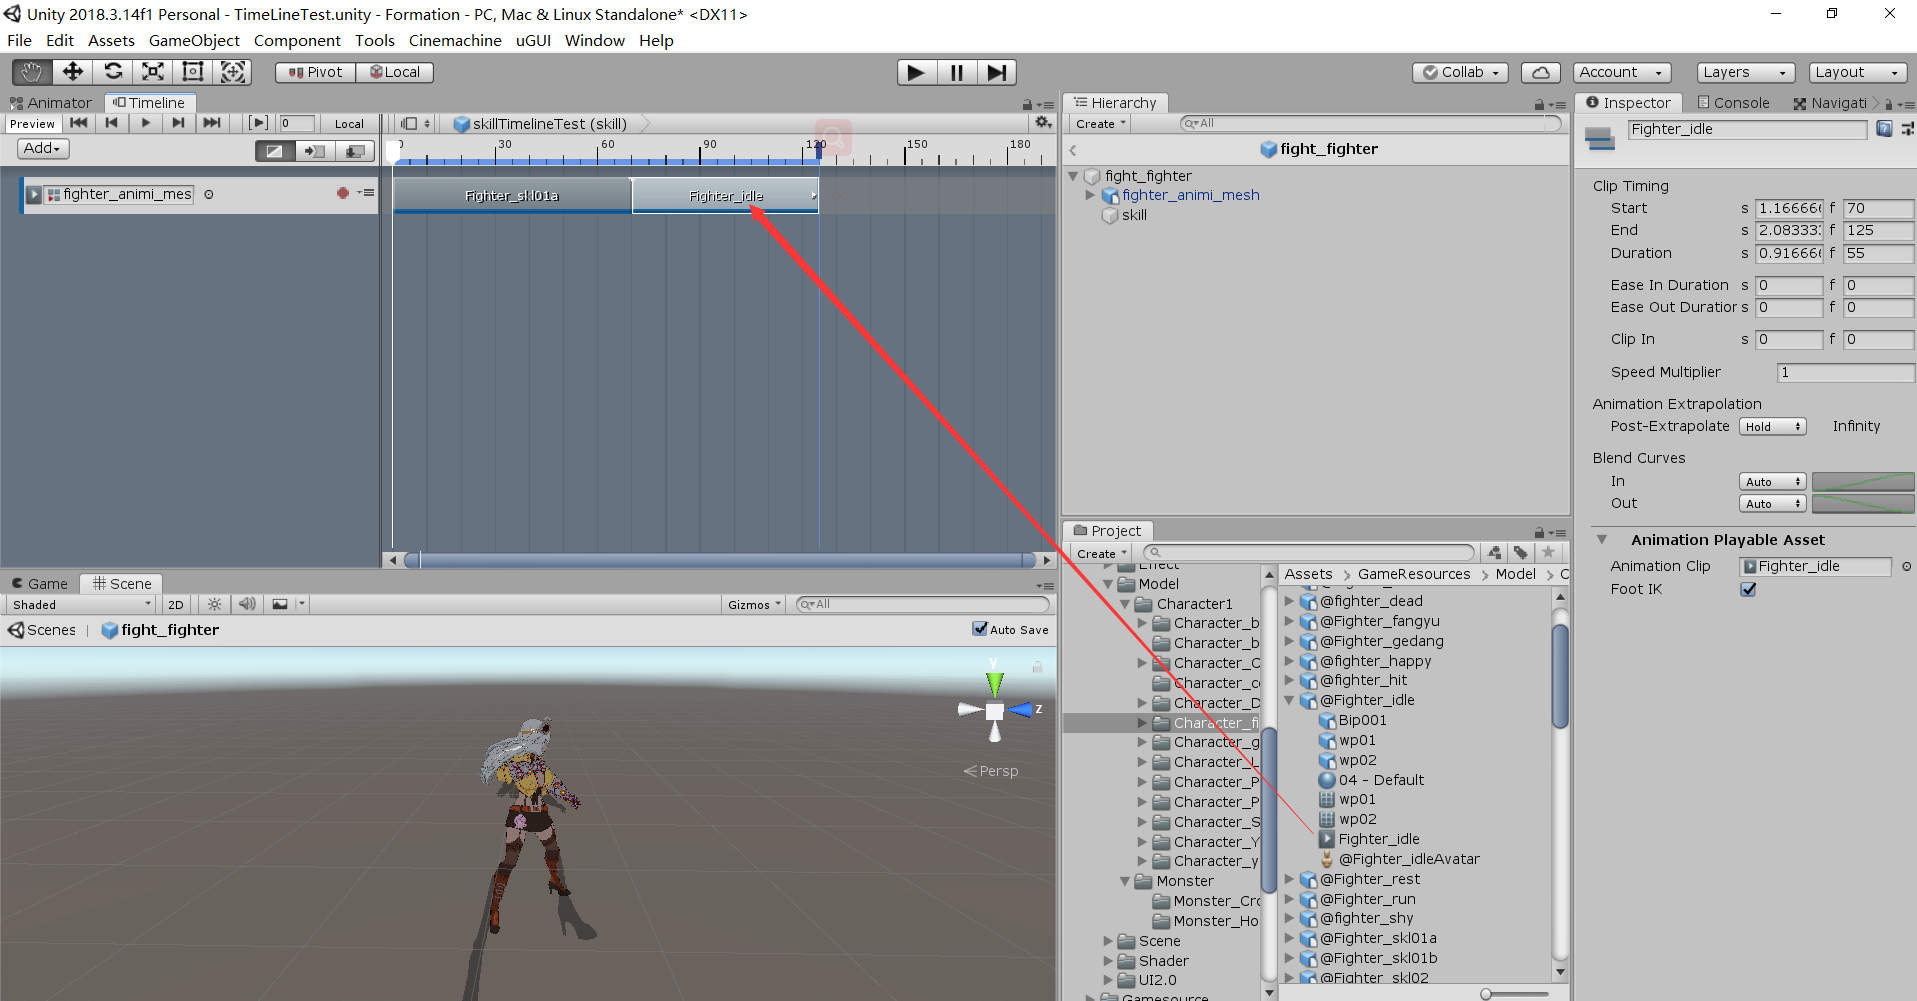Select the combined Transform tool
This screenshot has height=1001, width=1917.
(232, 72)
